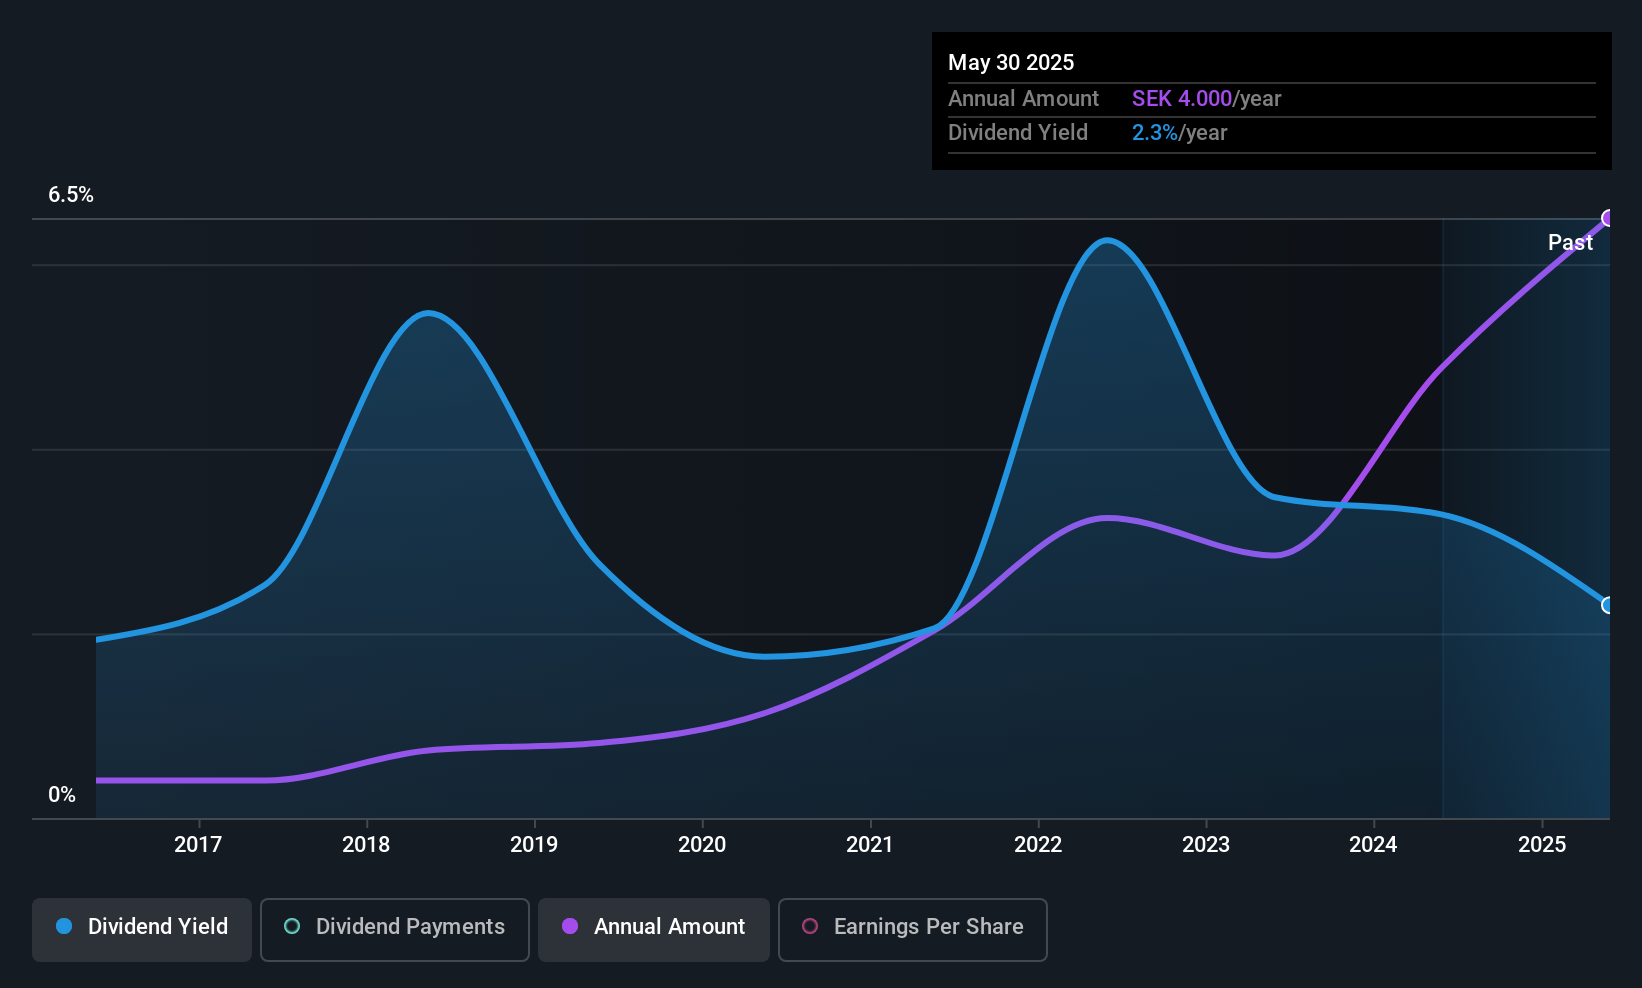Screen dimensions: 1642x988
Task: Select the purple endpoint marker on Annual Amount line
Action: (x=1608, y=217)
